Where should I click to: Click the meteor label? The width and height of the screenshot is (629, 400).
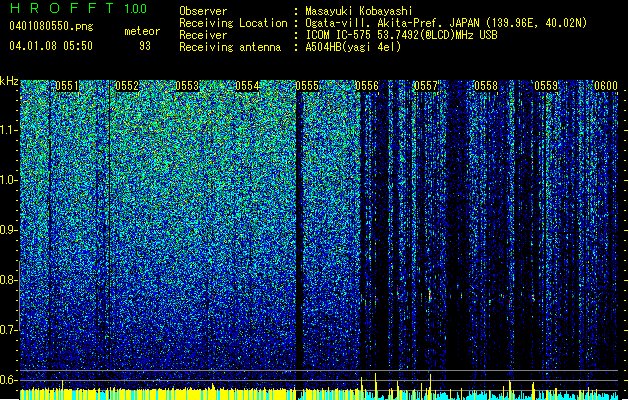[142, 31]
